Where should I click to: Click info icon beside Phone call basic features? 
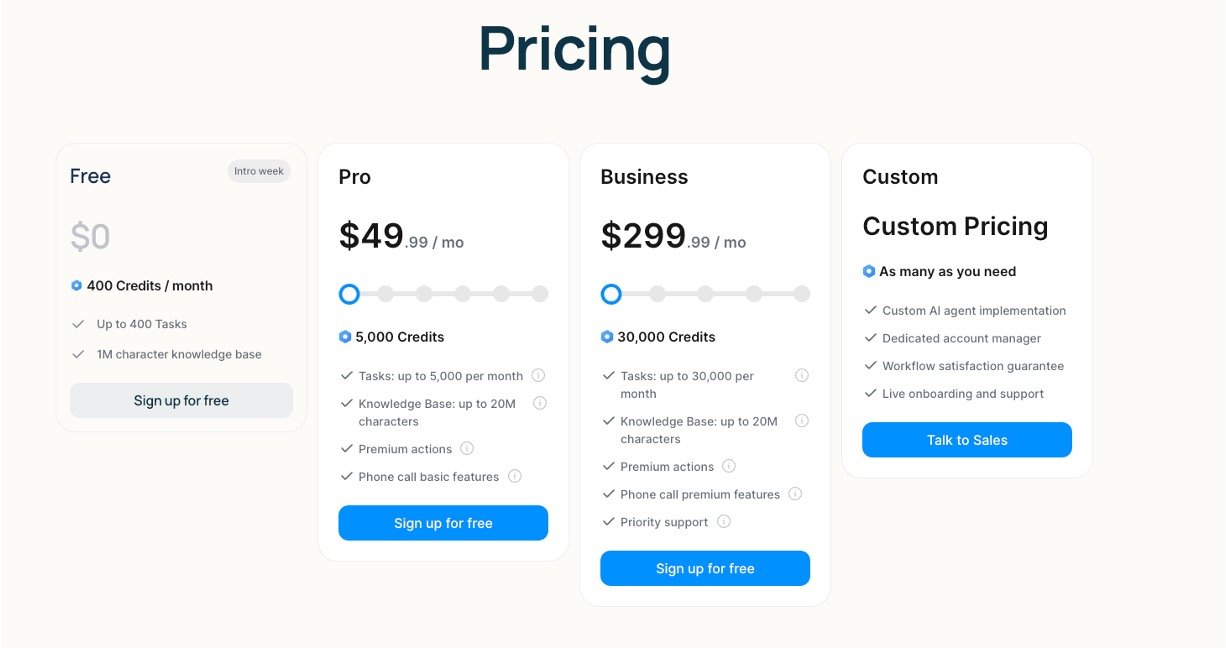[x=515, y=476]
